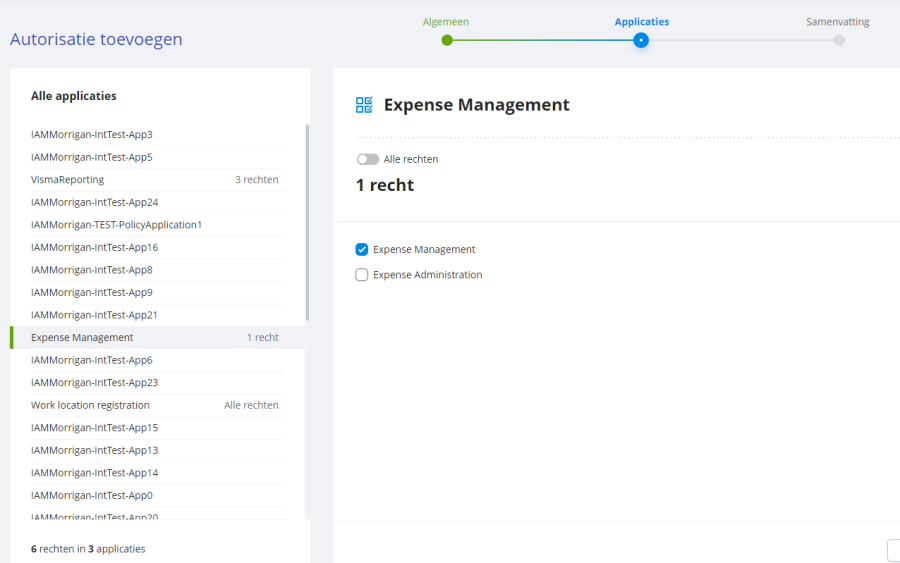Click the '3 rechten' count for VismaReporting
The height and width of the screenshot is (563, 900).
click(x=257, y=180)
